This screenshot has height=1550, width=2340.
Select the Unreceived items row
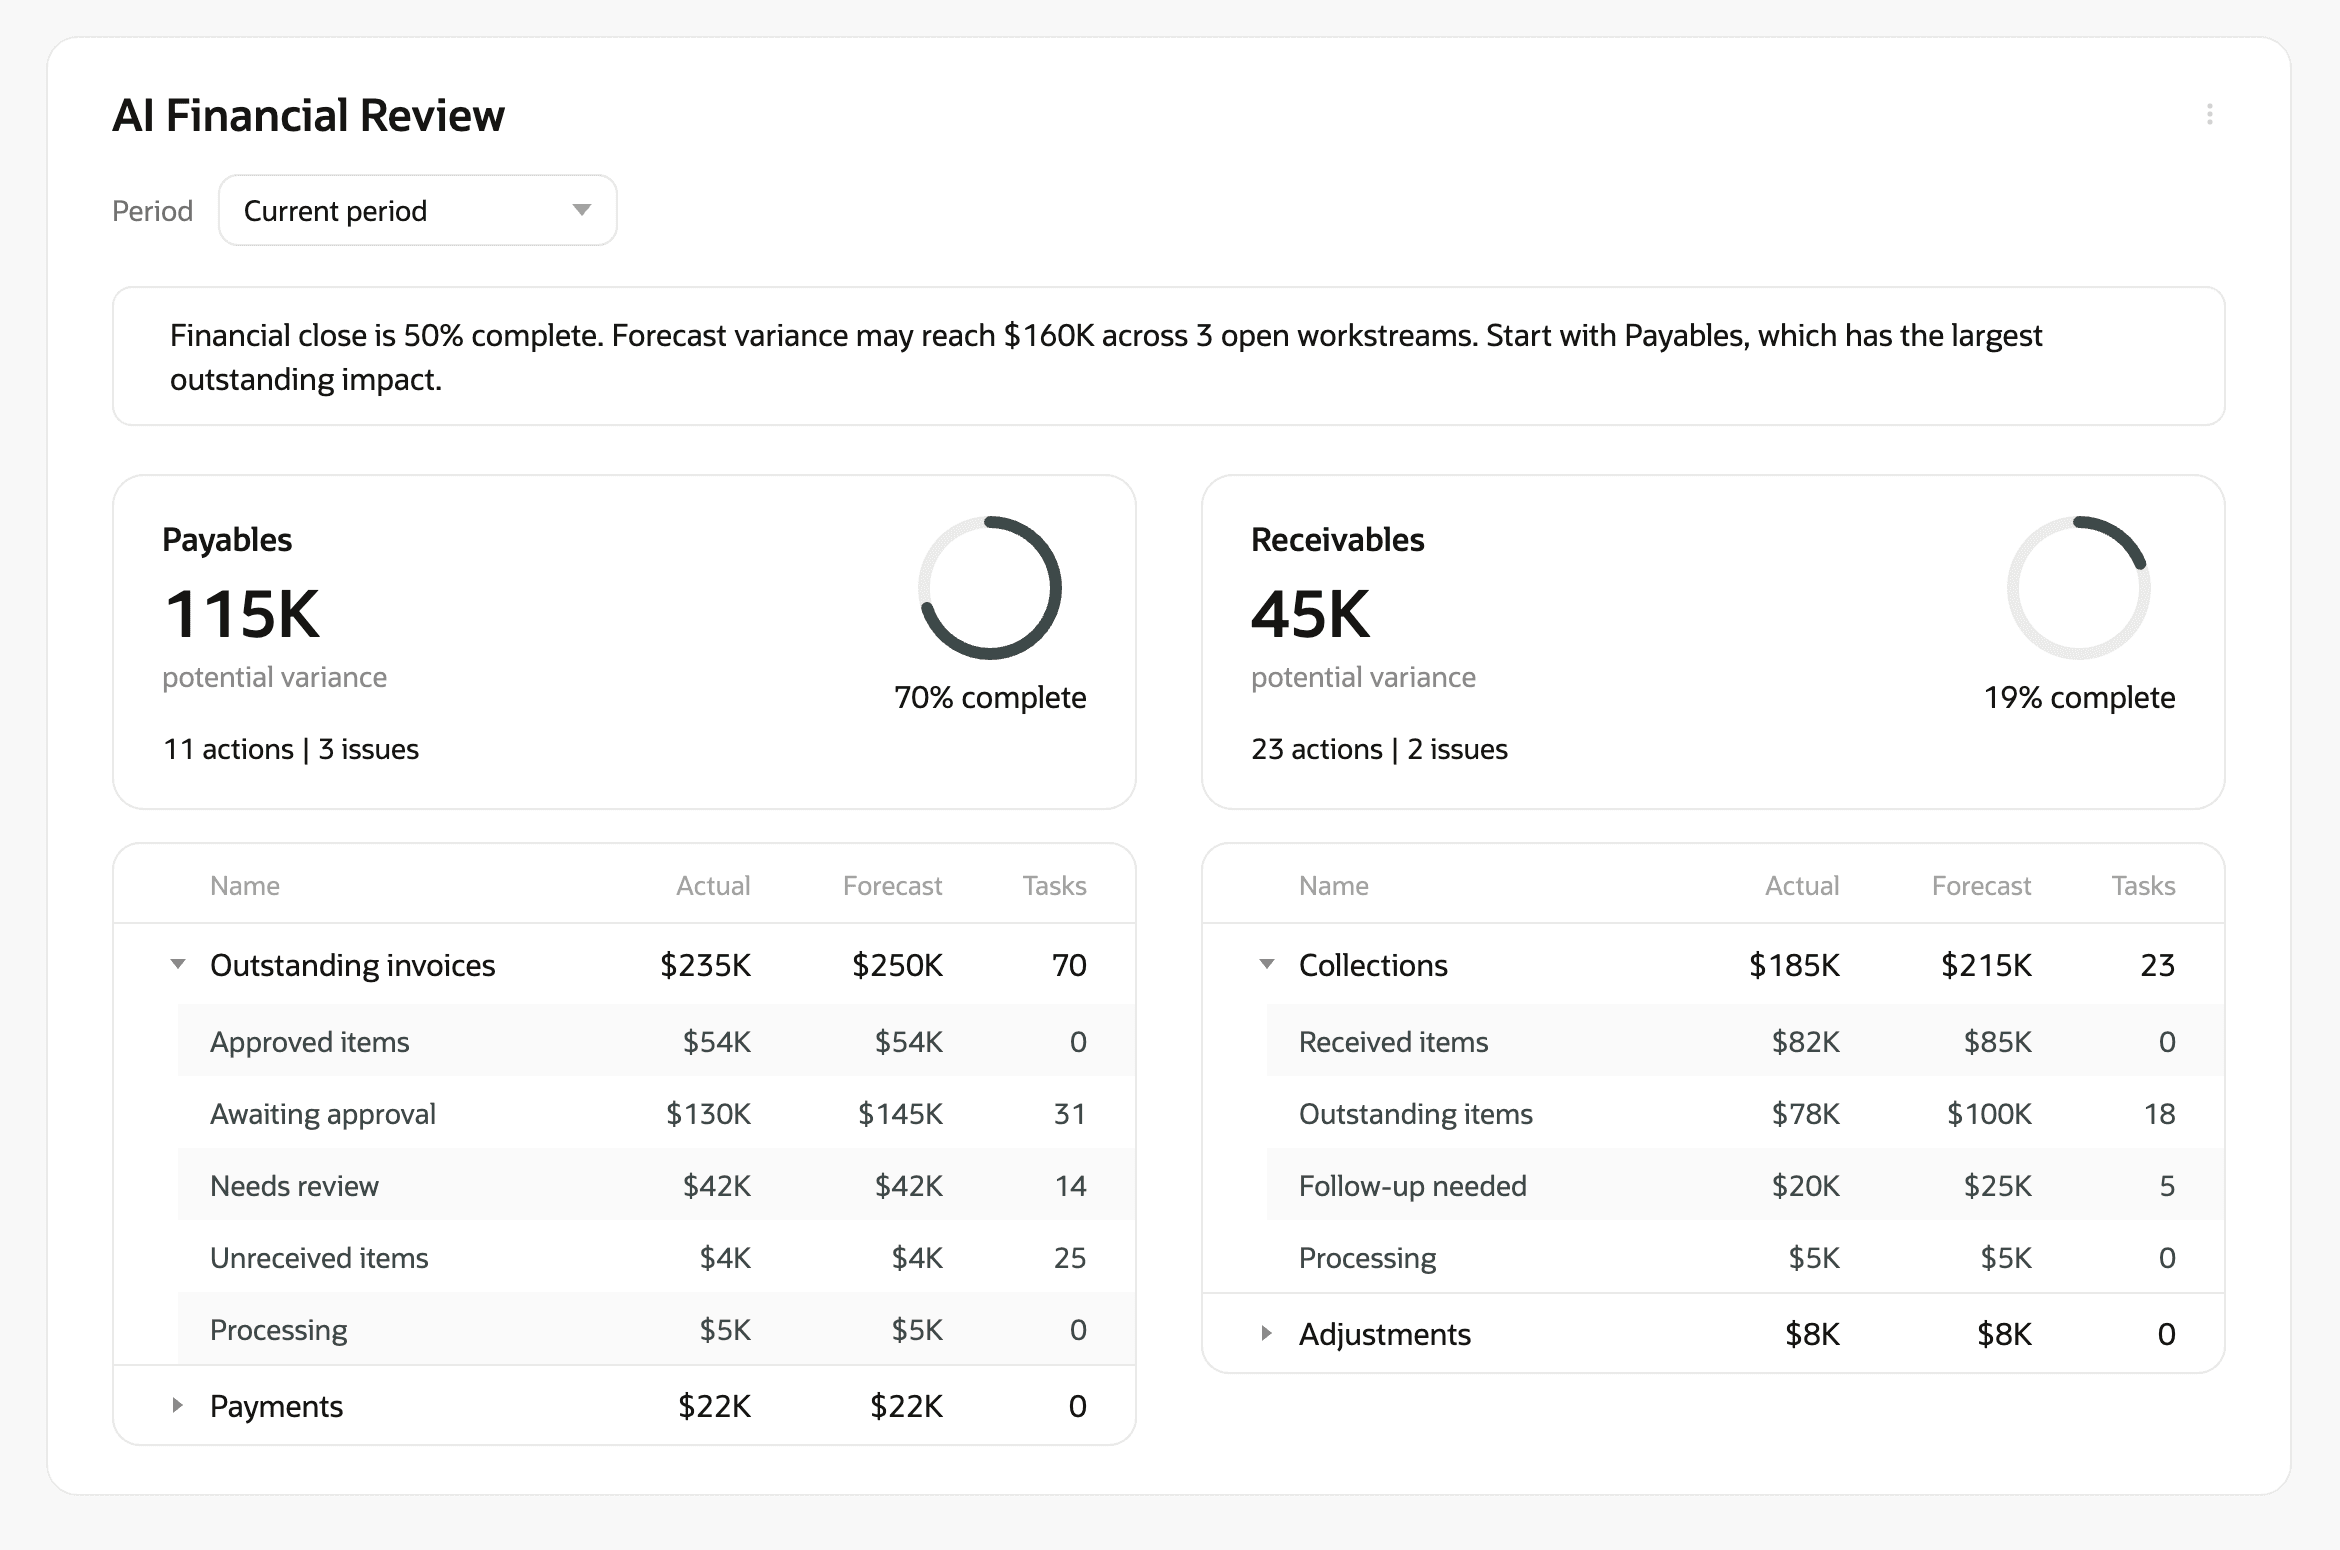(318, 1257)
